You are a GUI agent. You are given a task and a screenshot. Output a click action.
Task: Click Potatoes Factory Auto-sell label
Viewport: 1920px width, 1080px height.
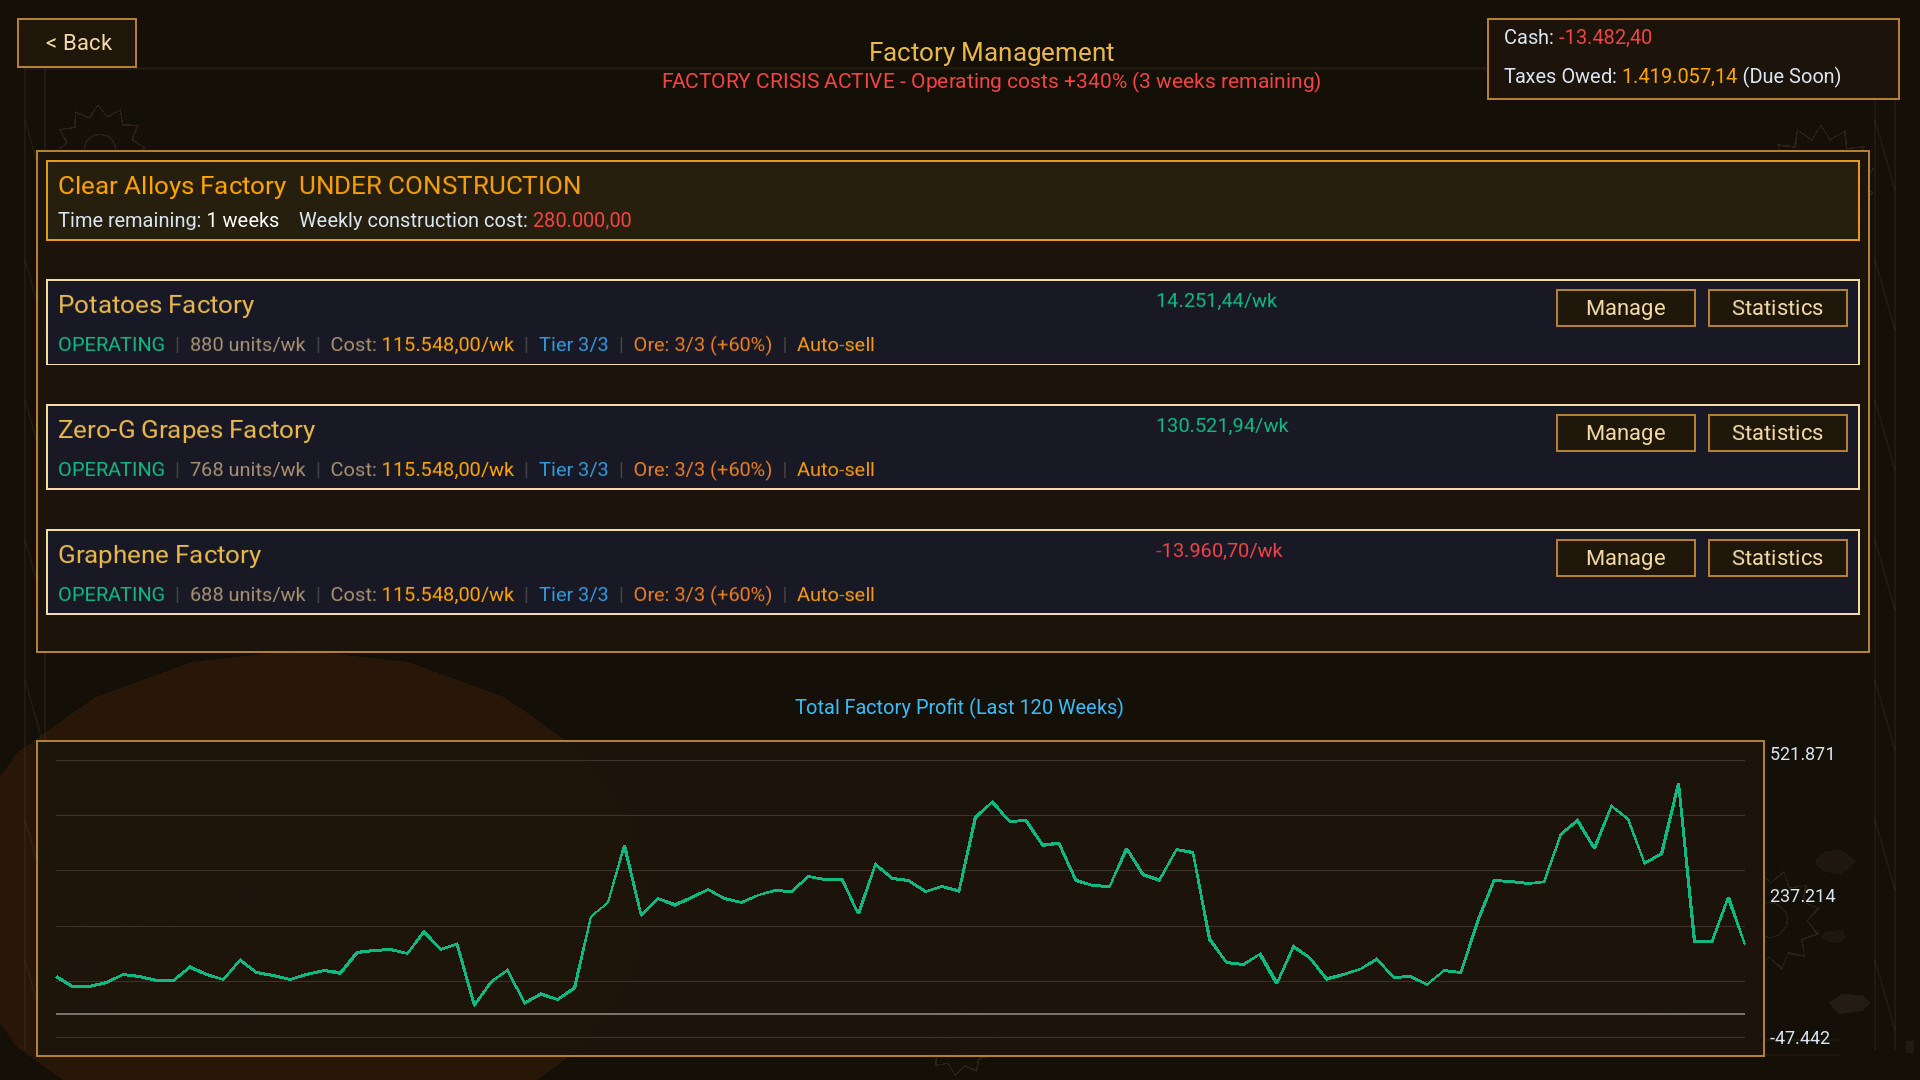point(835,345)
